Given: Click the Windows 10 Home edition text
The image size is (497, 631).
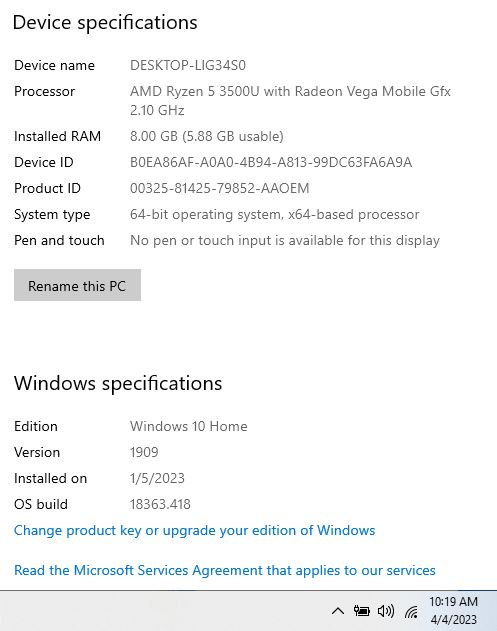Looking at the screenshot, I should coord(189,426).
